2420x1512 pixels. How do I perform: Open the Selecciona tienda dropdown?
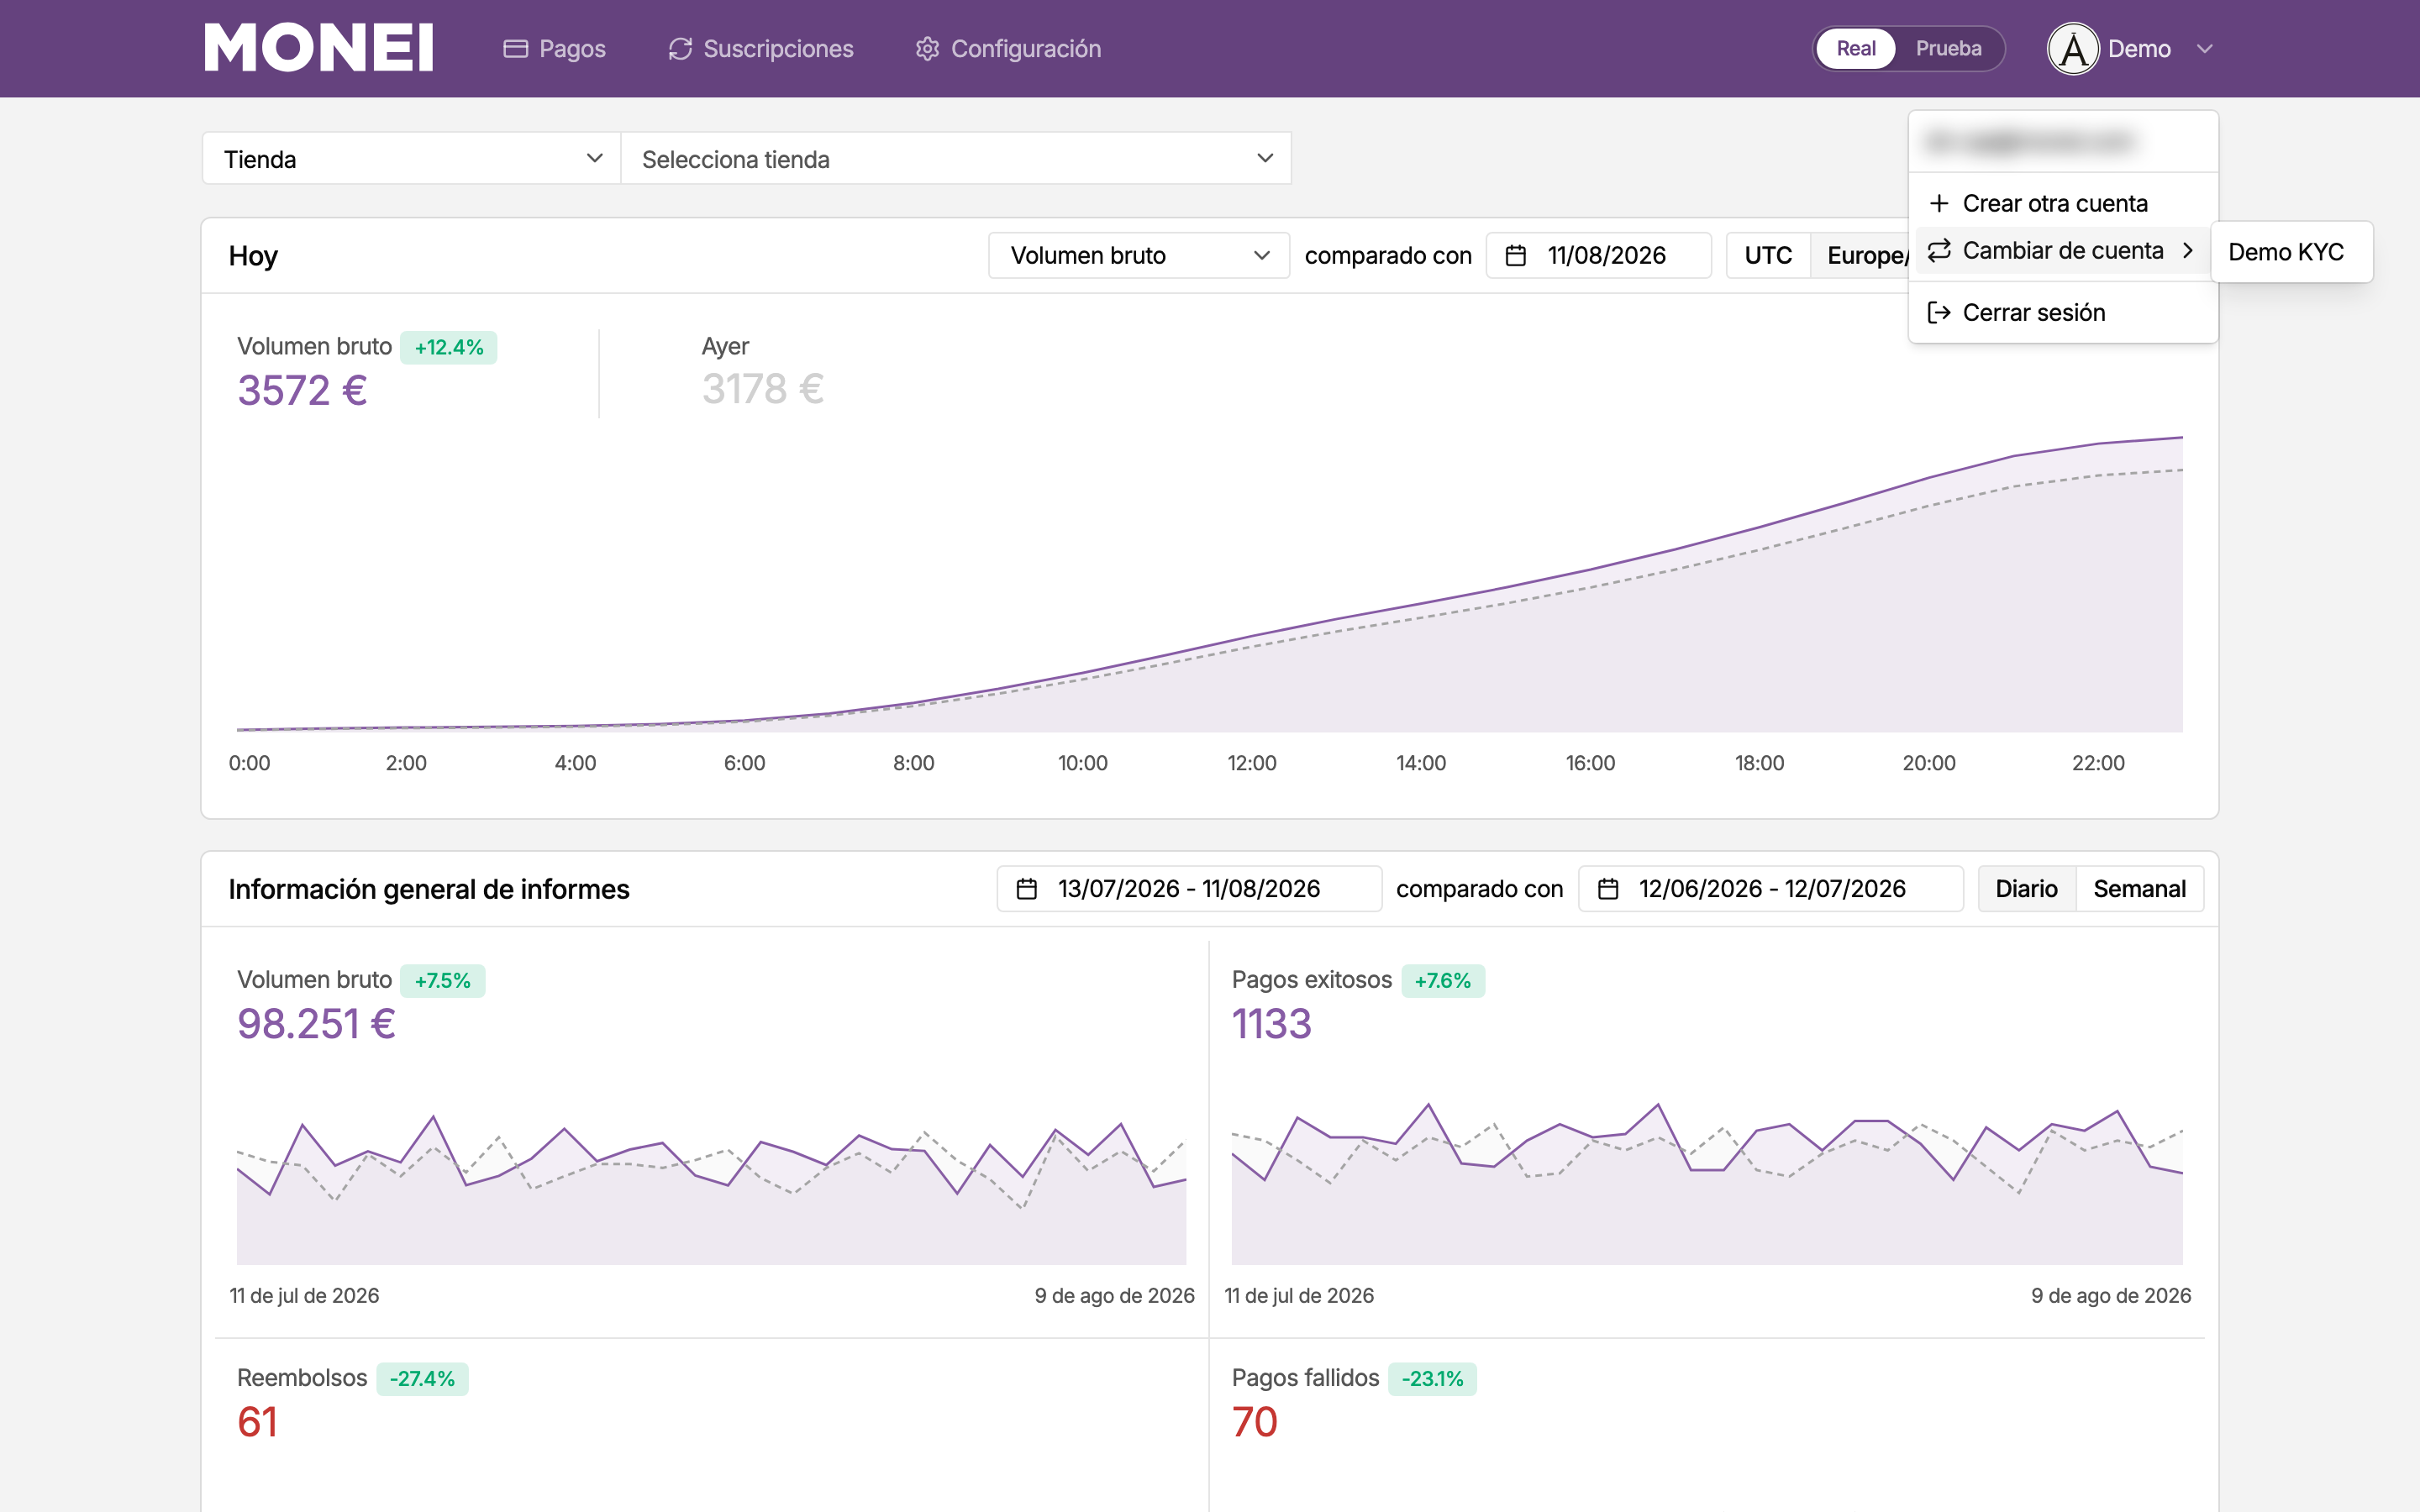pyautogui.click(x=956, y=159)
